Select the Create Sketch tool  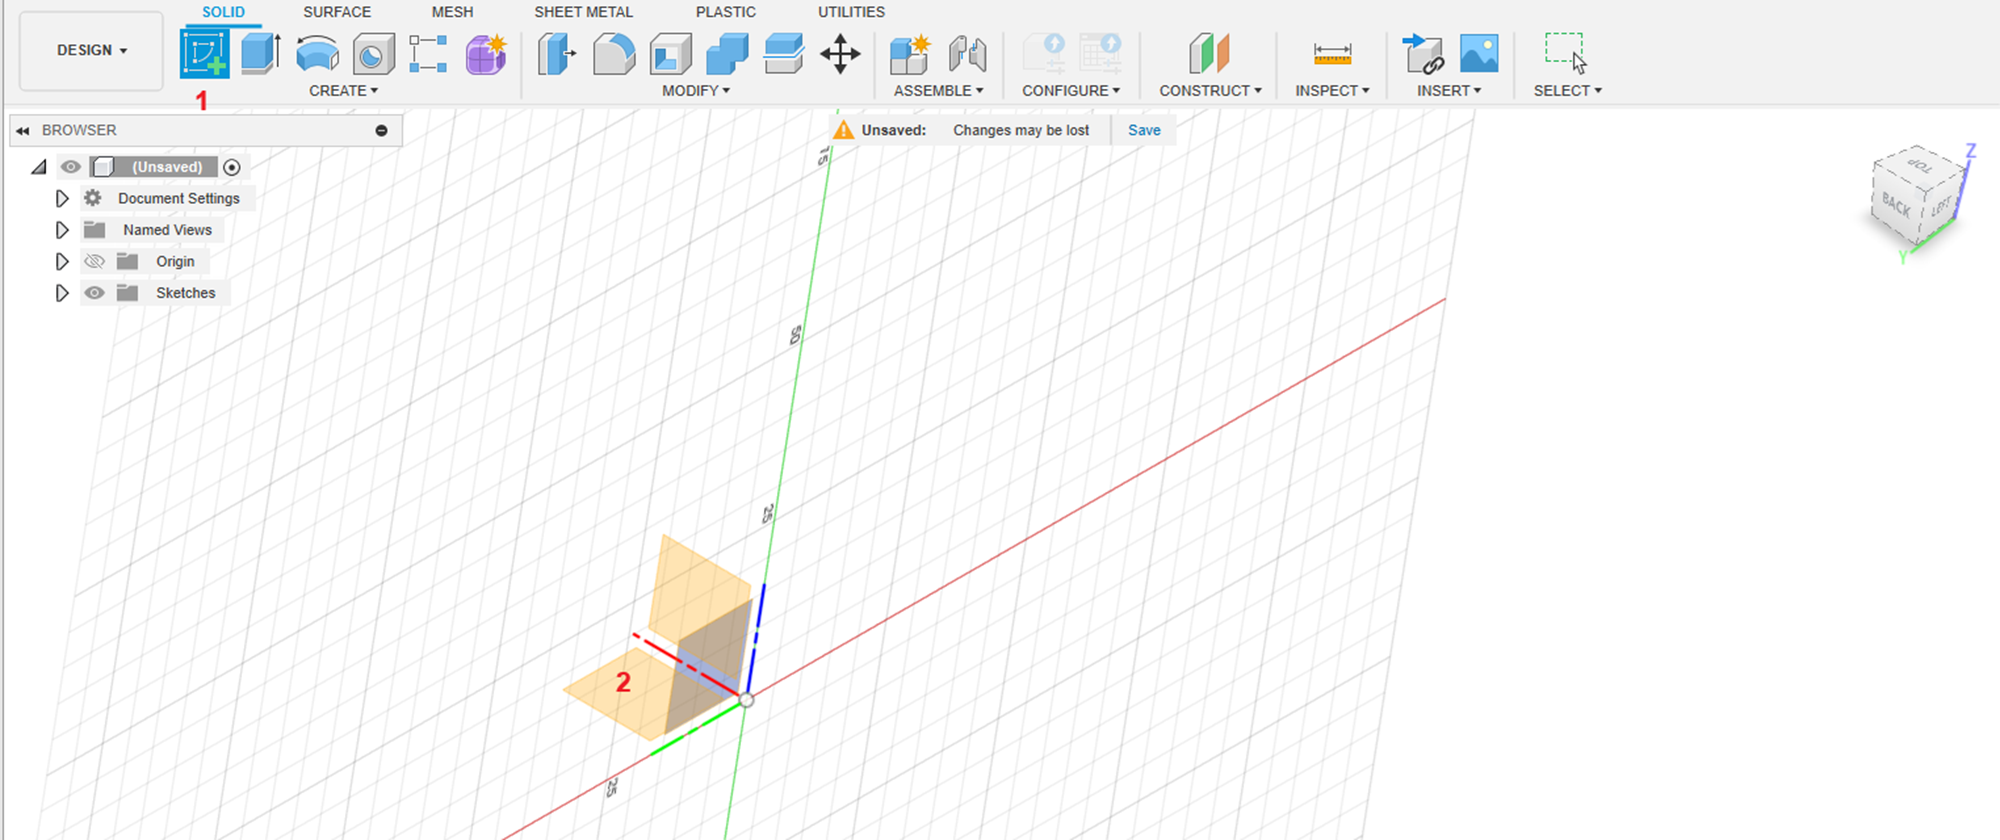click(x=205, y=53)
